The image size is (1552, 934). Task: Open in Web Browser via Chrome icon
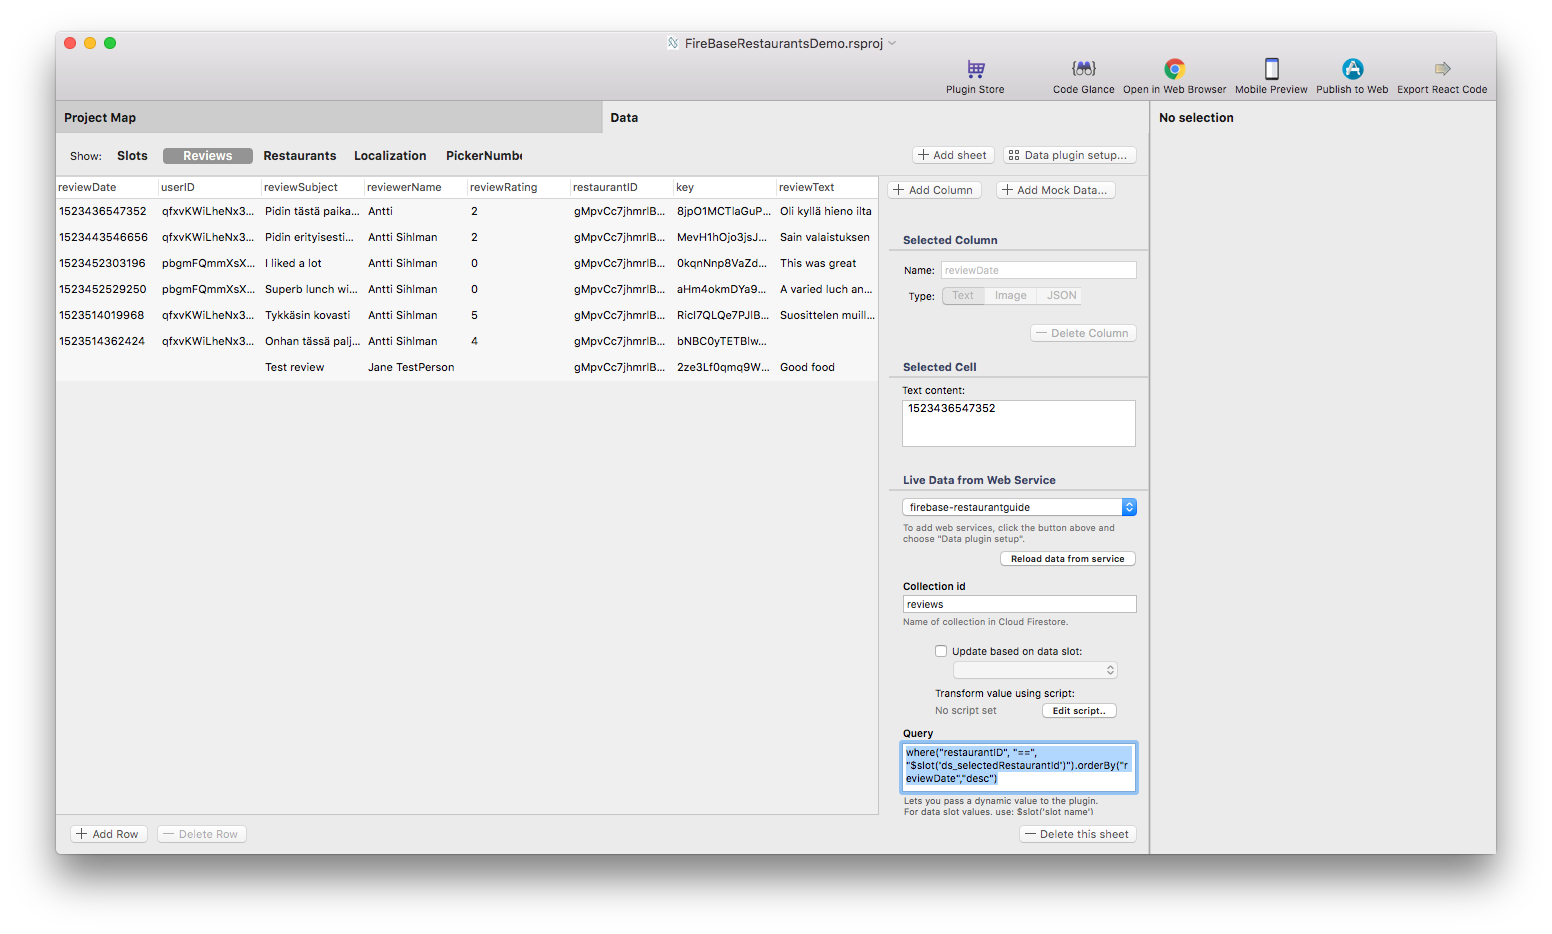point(1174,69)
